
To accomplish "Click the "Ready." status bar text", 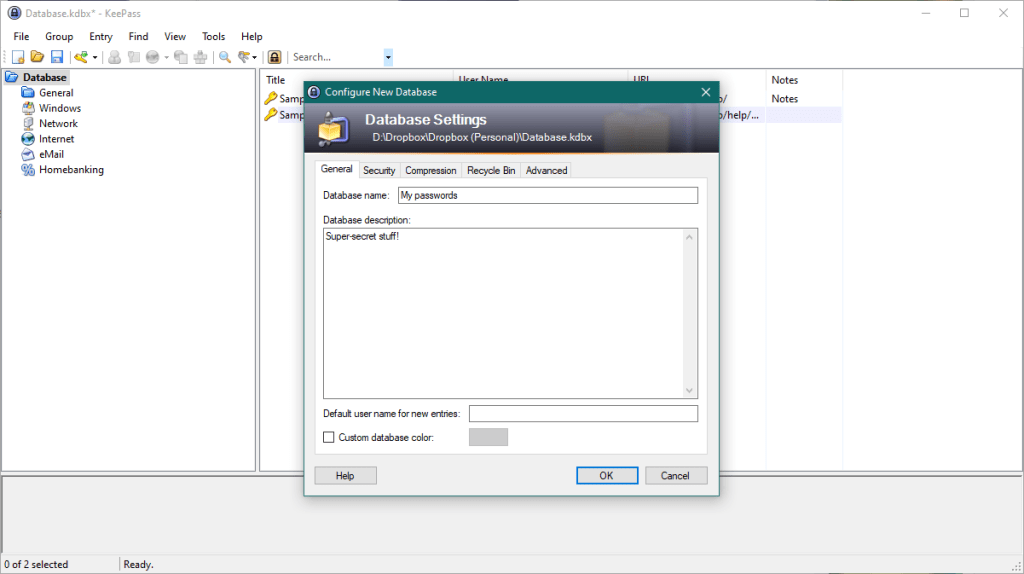I will coord(138,564).
